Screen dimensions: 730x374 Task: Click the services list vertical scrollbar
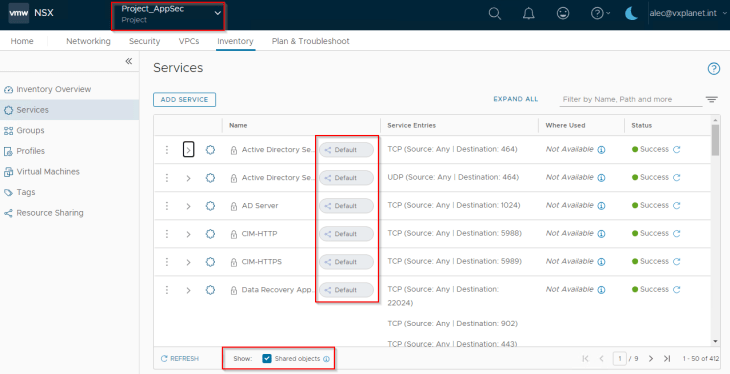click(715, 140)
